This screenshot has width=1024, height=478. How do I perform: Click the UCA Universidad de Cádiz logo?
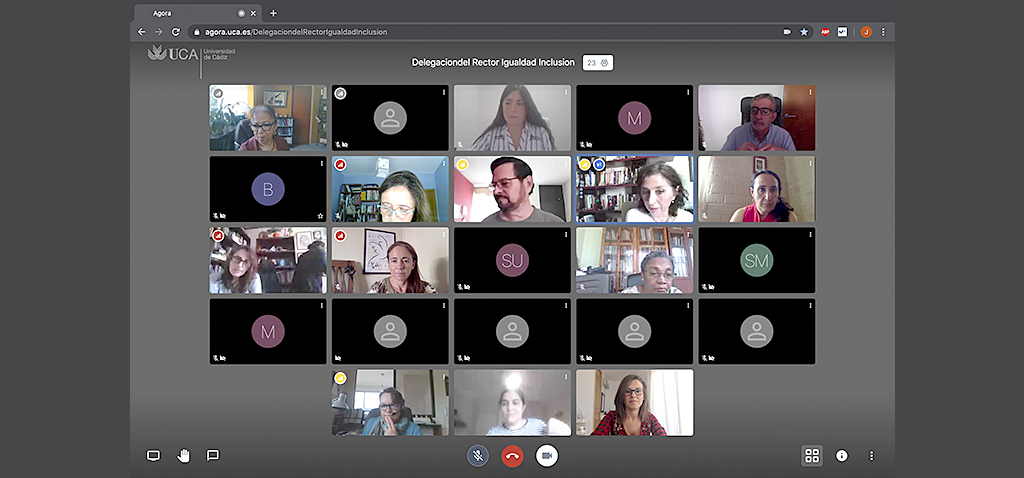190,55
